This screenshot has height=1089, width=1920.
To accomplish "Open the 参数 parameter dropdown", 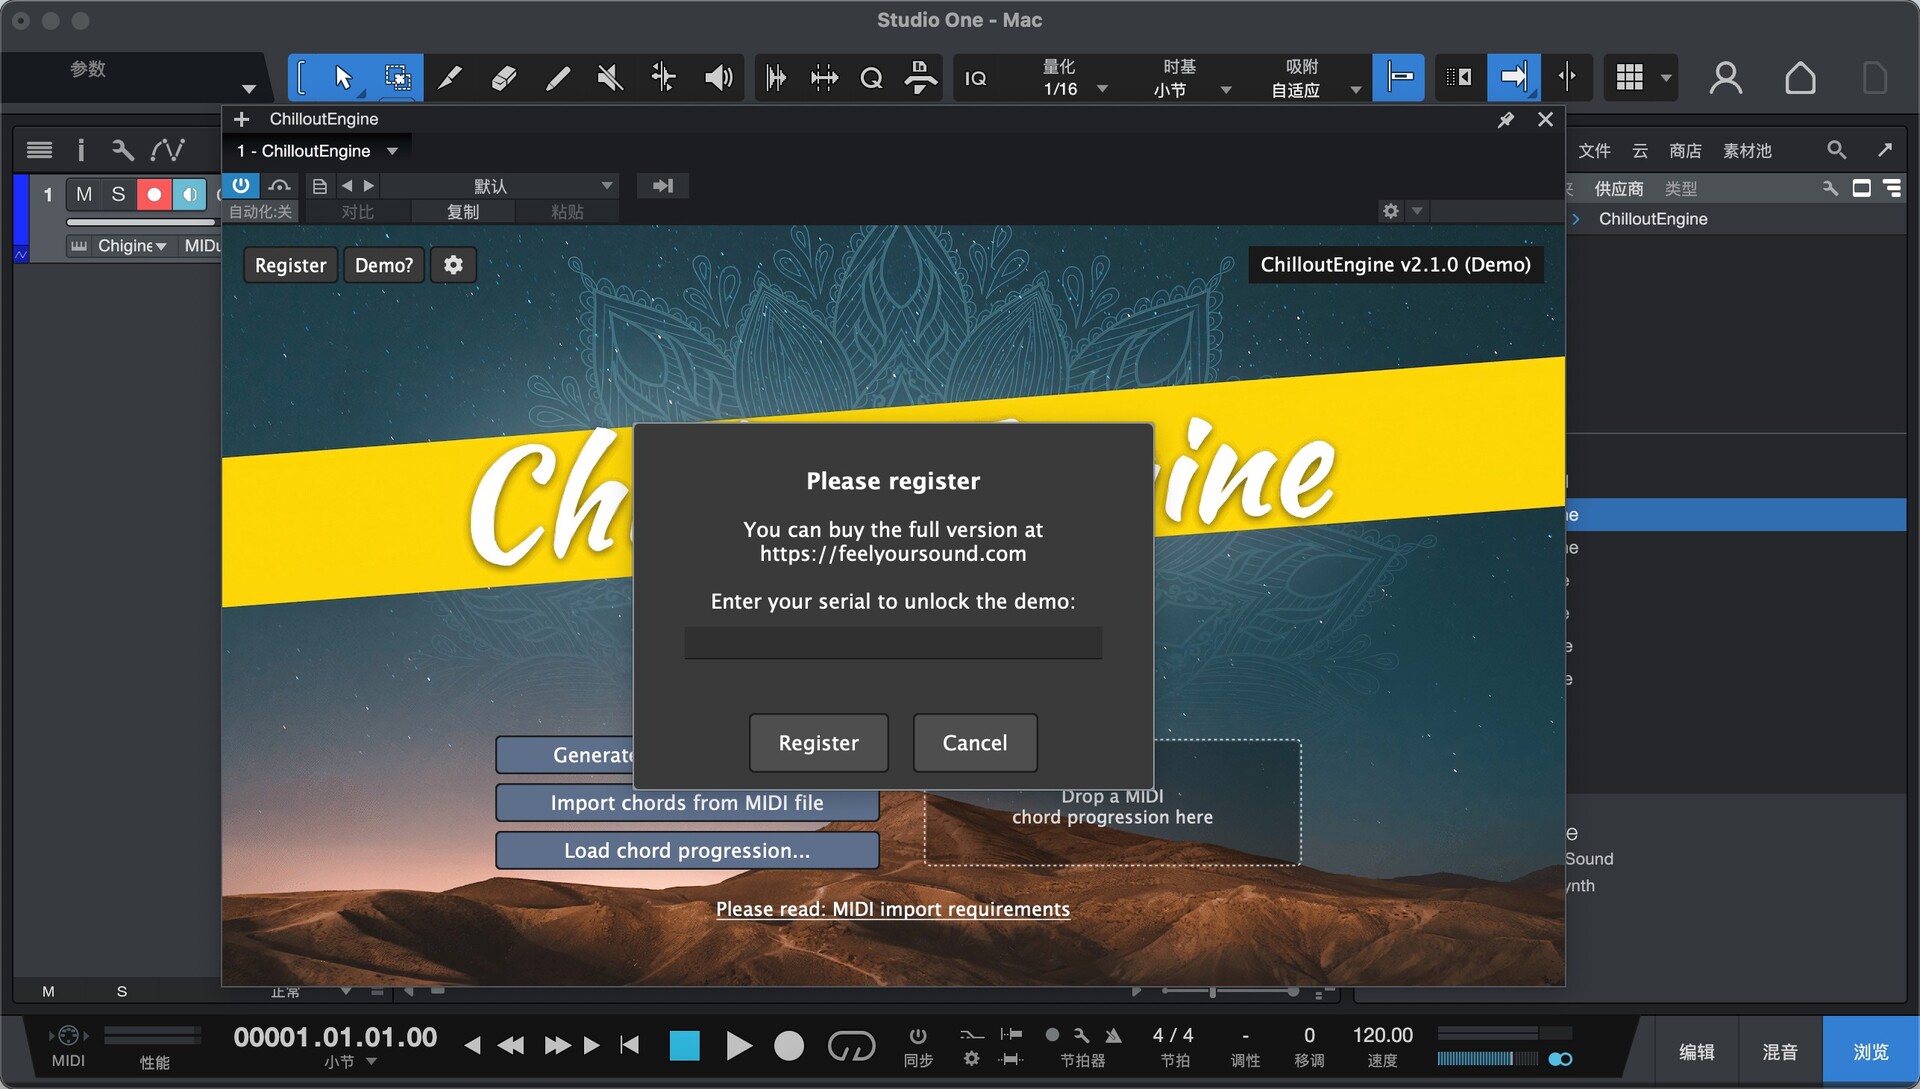I will 249,89.
